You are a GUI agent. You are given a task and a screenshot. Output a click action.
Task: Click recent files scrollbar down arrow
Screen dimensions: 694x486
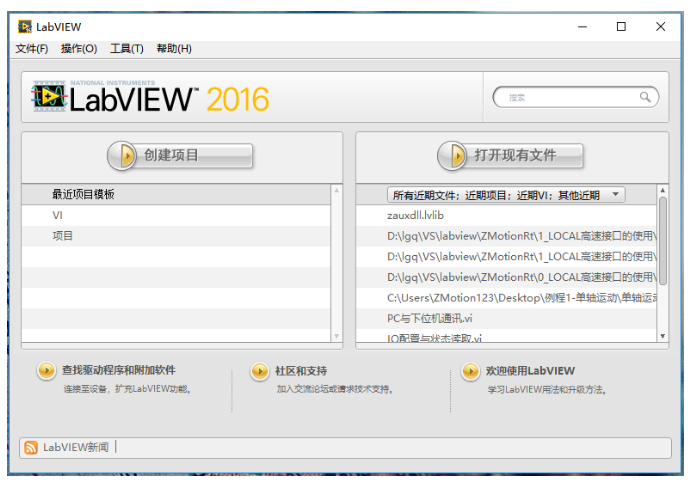tap(663, 336)
